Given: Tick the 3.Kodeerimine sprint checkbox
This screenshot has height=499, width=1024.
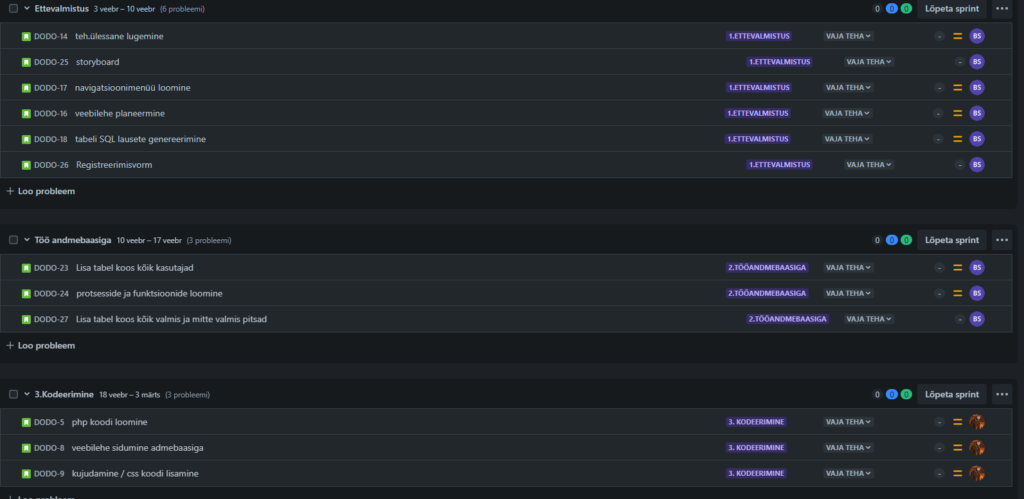Looking at the screenshot, I should pos(13,394).
